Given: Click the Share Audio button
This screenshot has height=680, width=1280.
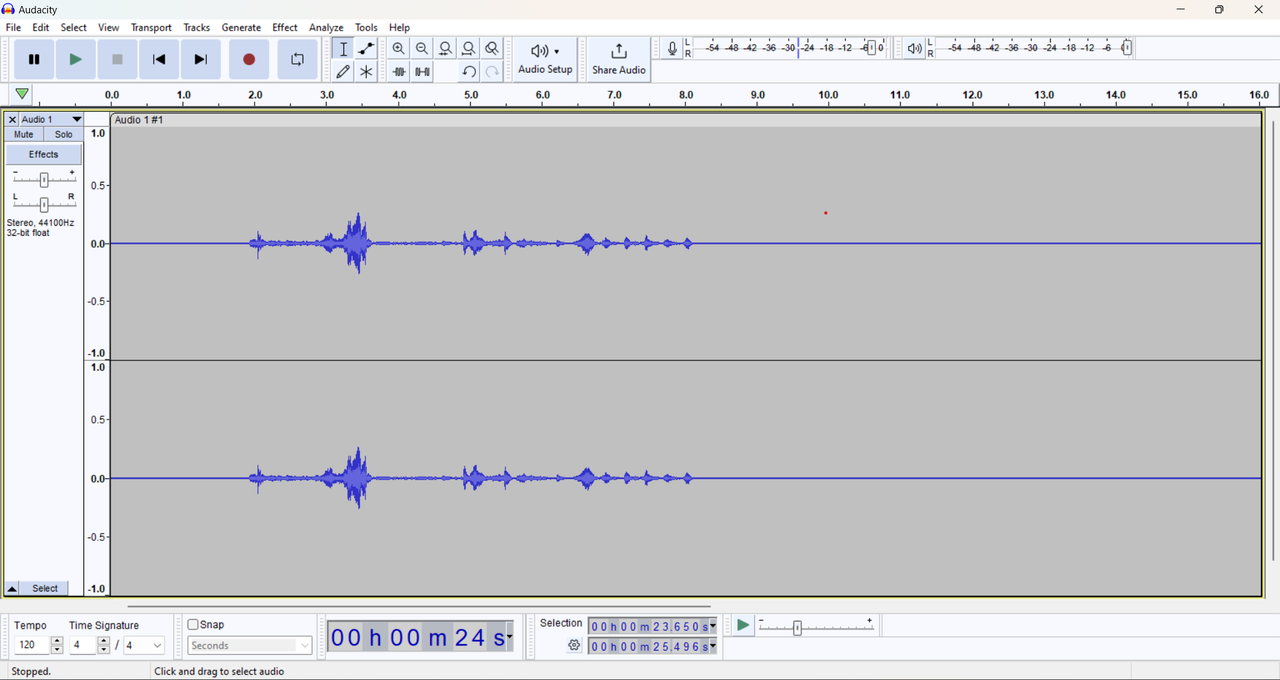Looking at the screenshot, I should 619,60.
